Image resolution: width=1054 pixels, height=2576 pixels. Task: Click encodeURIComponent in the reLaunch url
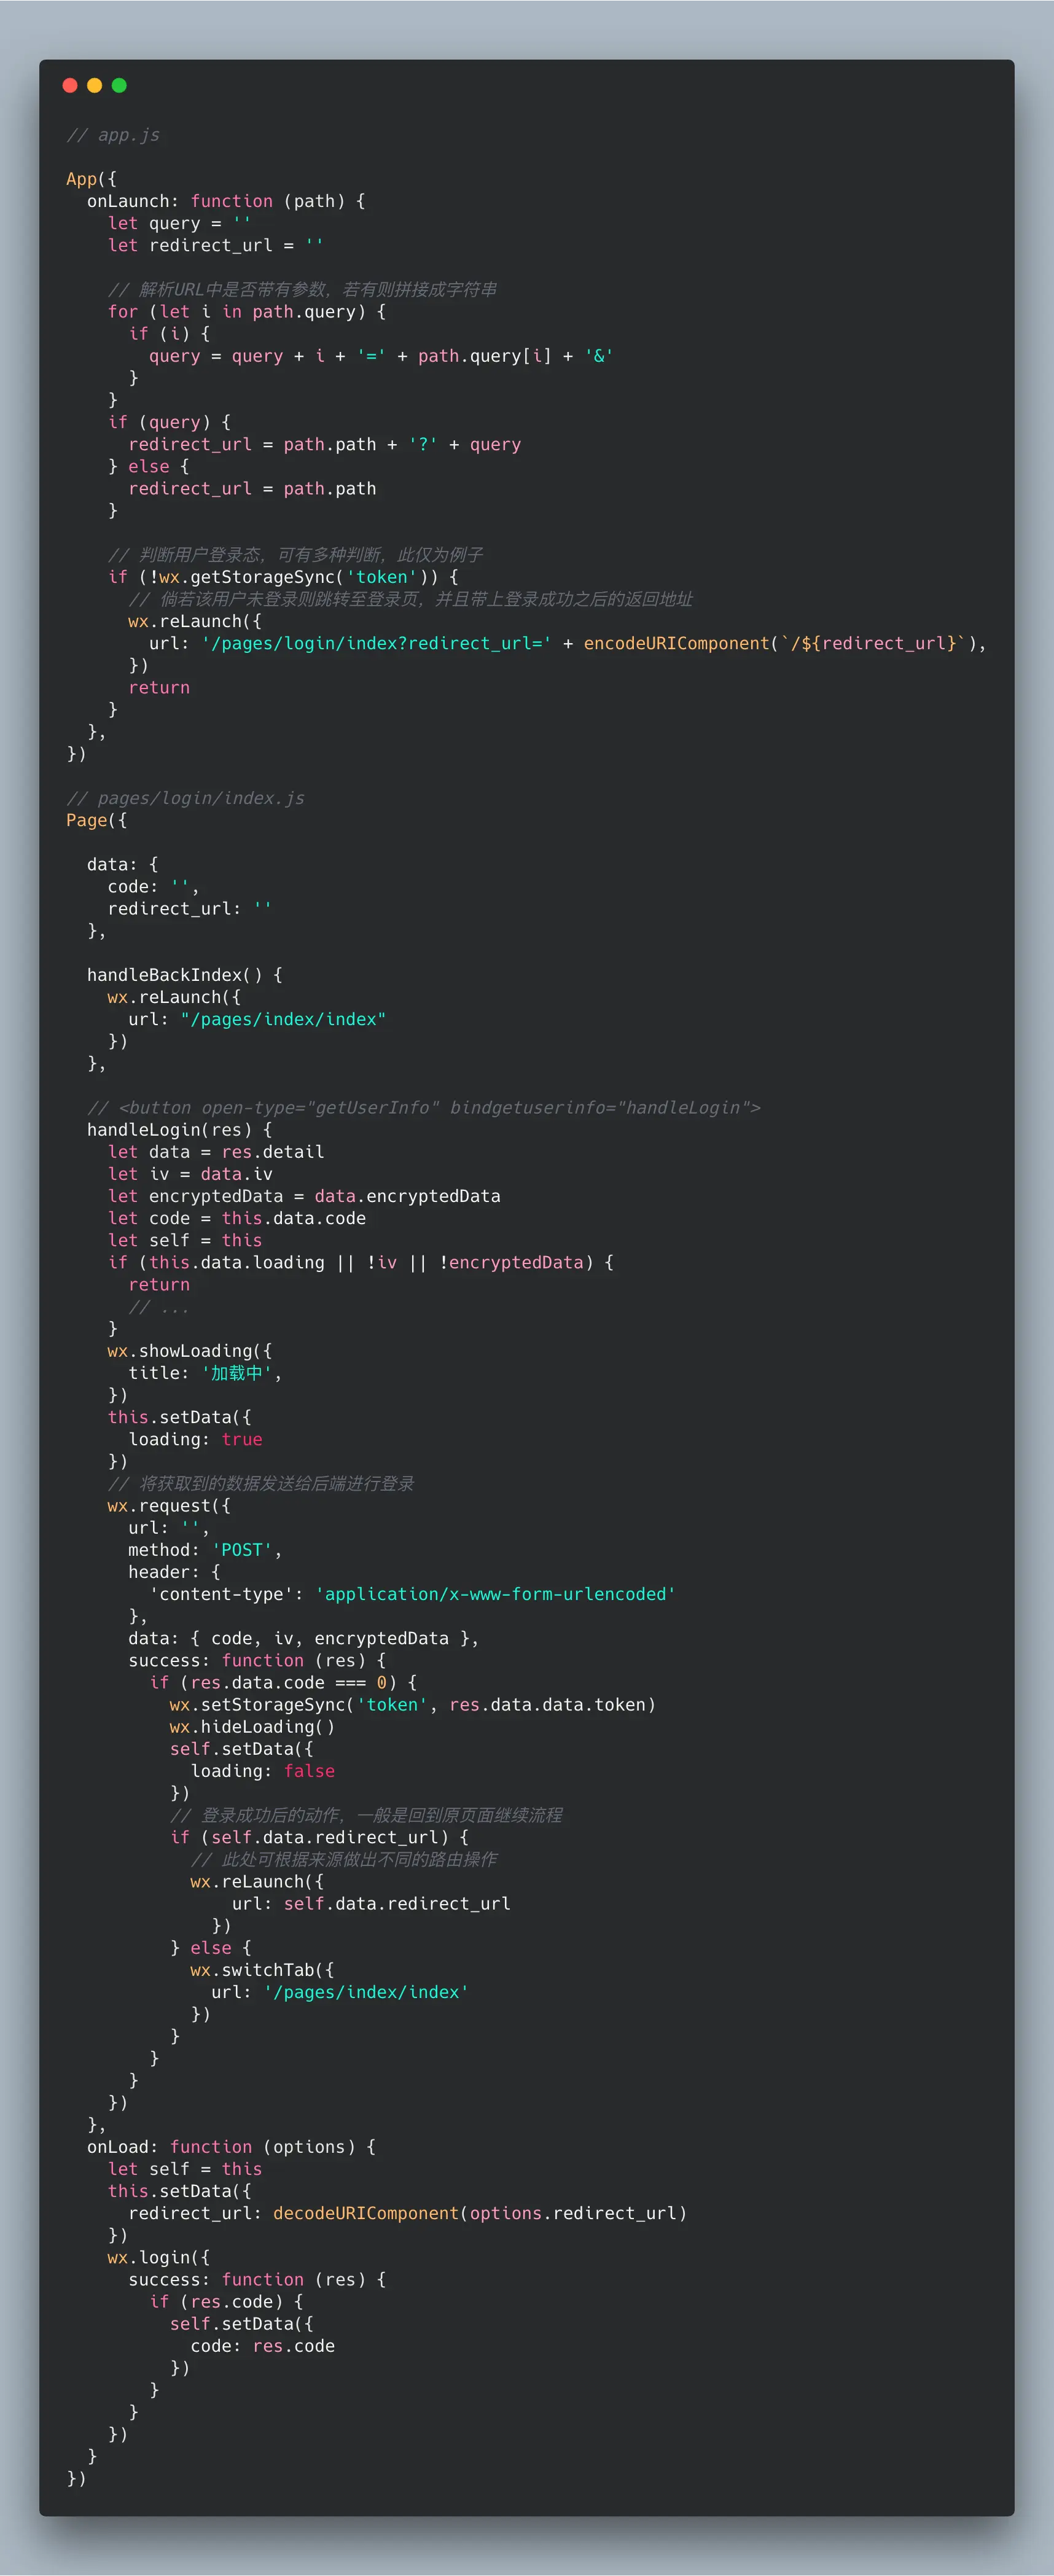(677, 643)
